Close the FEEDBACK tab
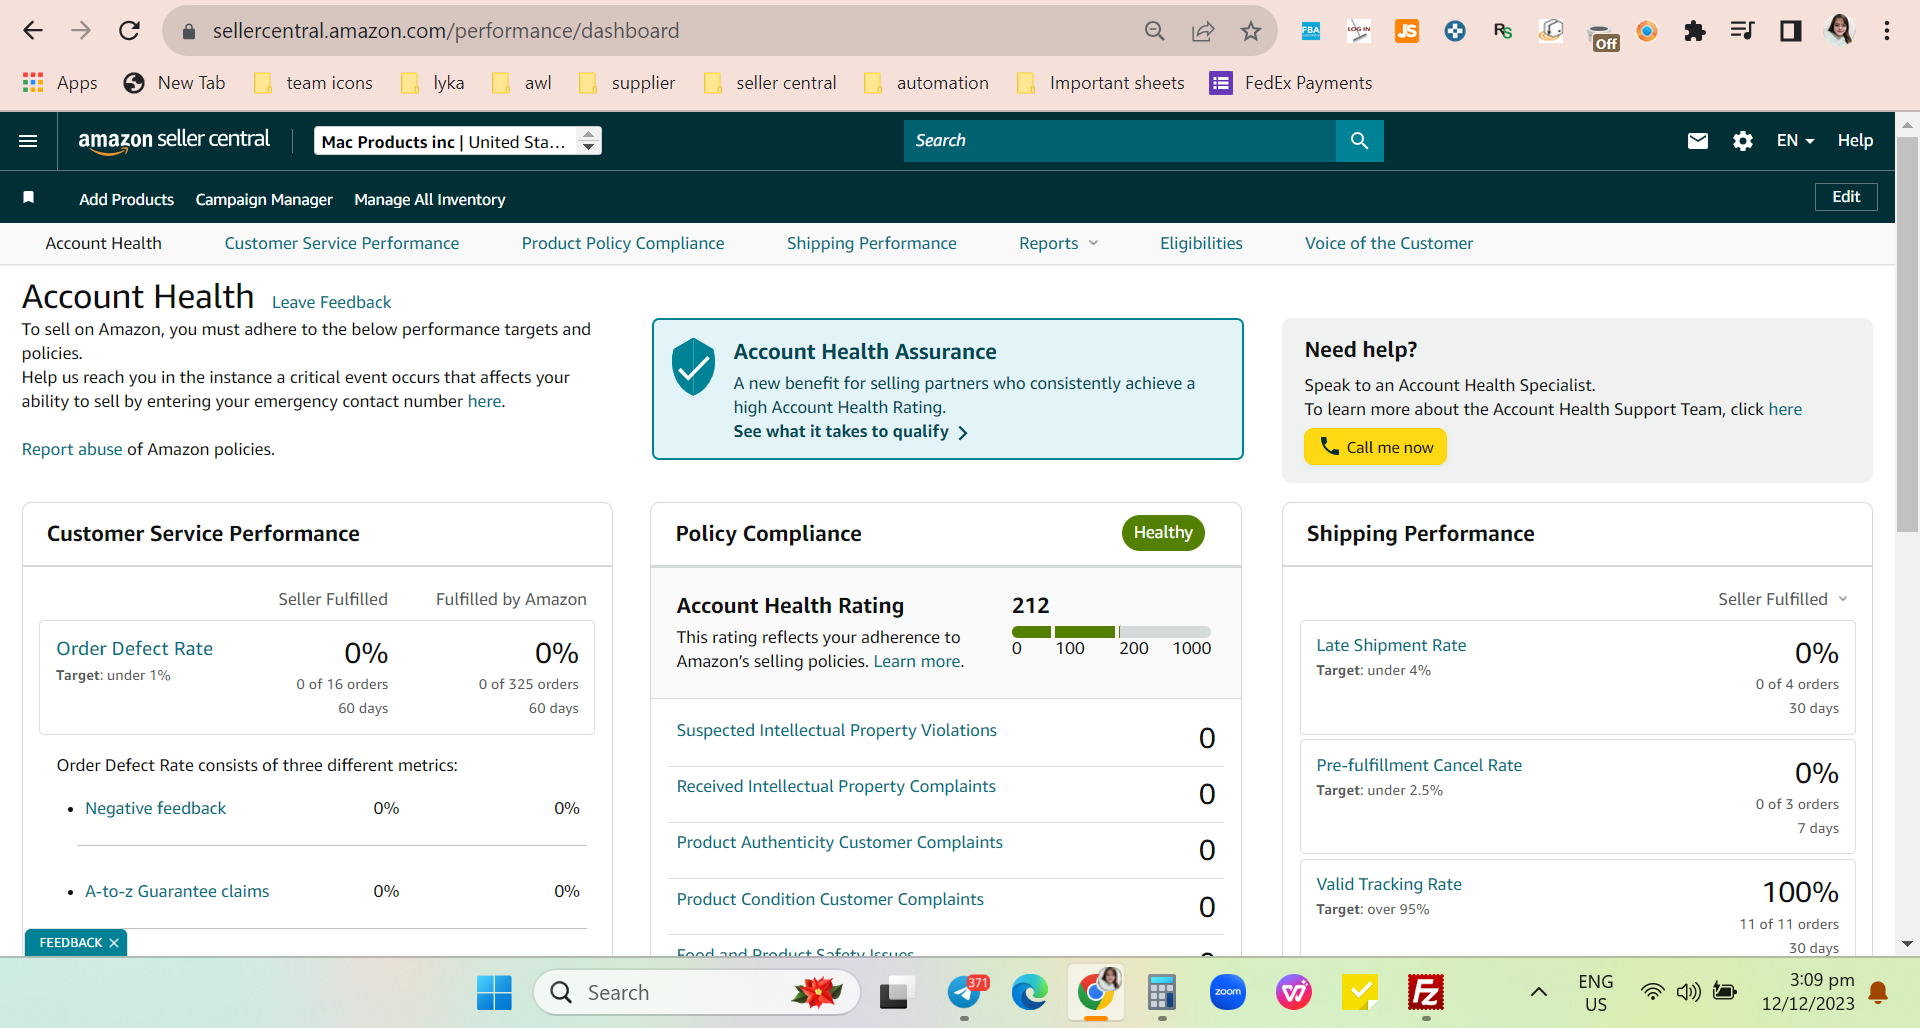The width and height of the screenshot is (1920, 1028). [x=114, y=943]
